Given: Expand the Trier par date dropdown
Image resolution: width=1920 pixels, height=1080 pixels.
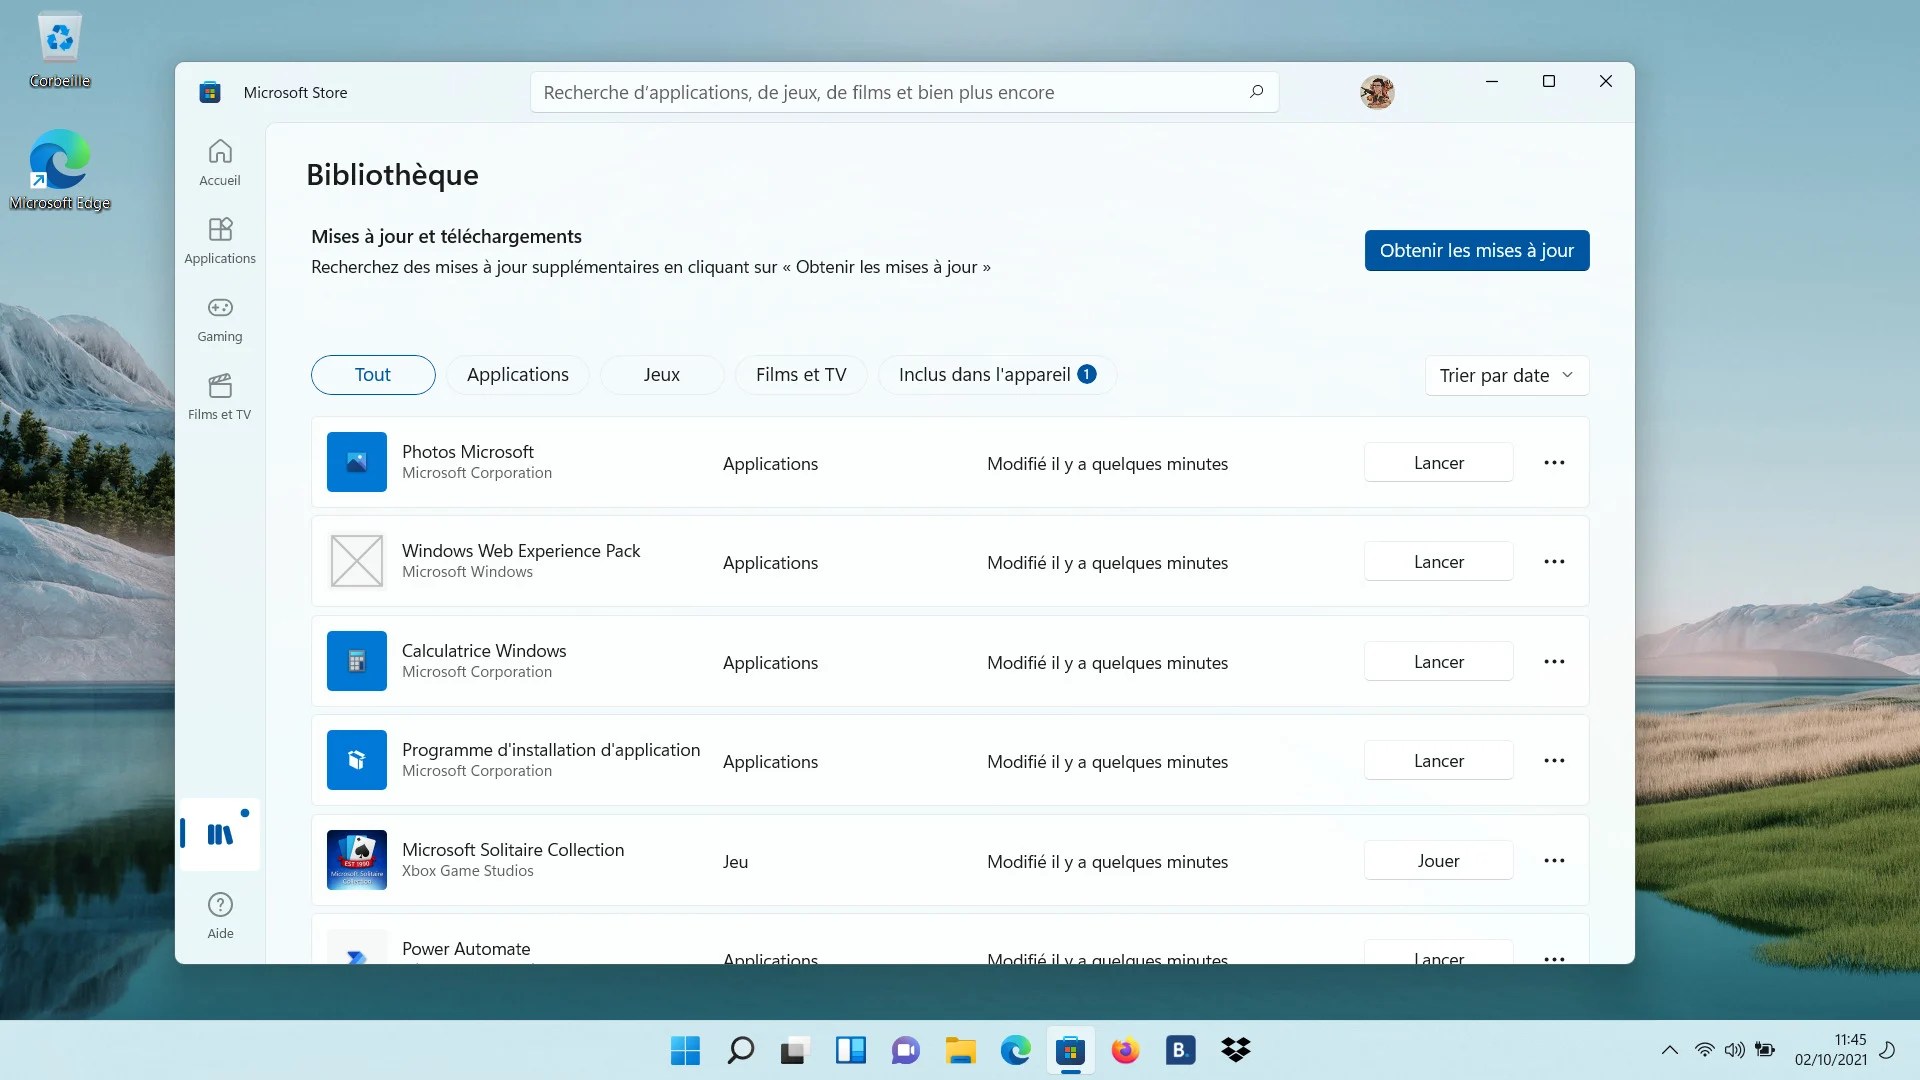Looking at the screenshot, I should (x=1506, y=375).
